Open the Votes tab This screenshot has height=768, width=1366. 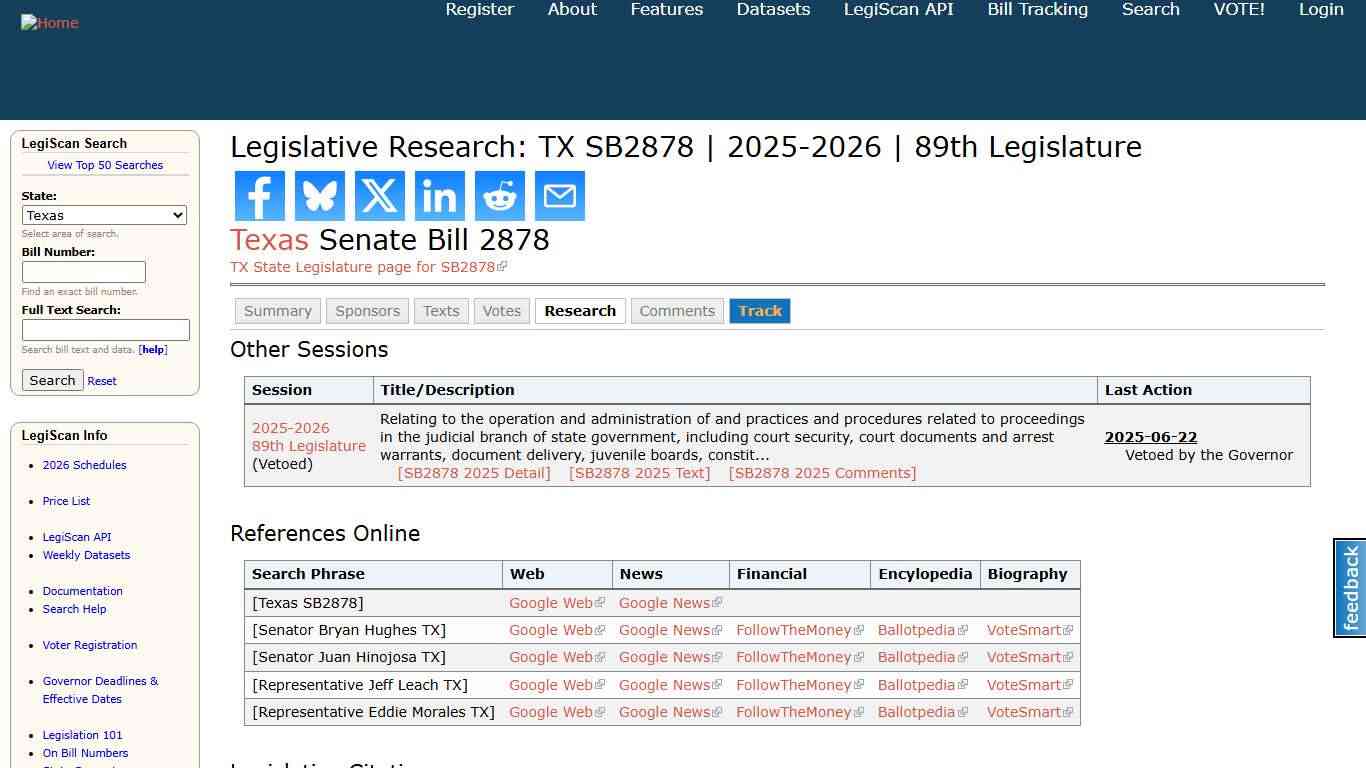tap(501, 311)
